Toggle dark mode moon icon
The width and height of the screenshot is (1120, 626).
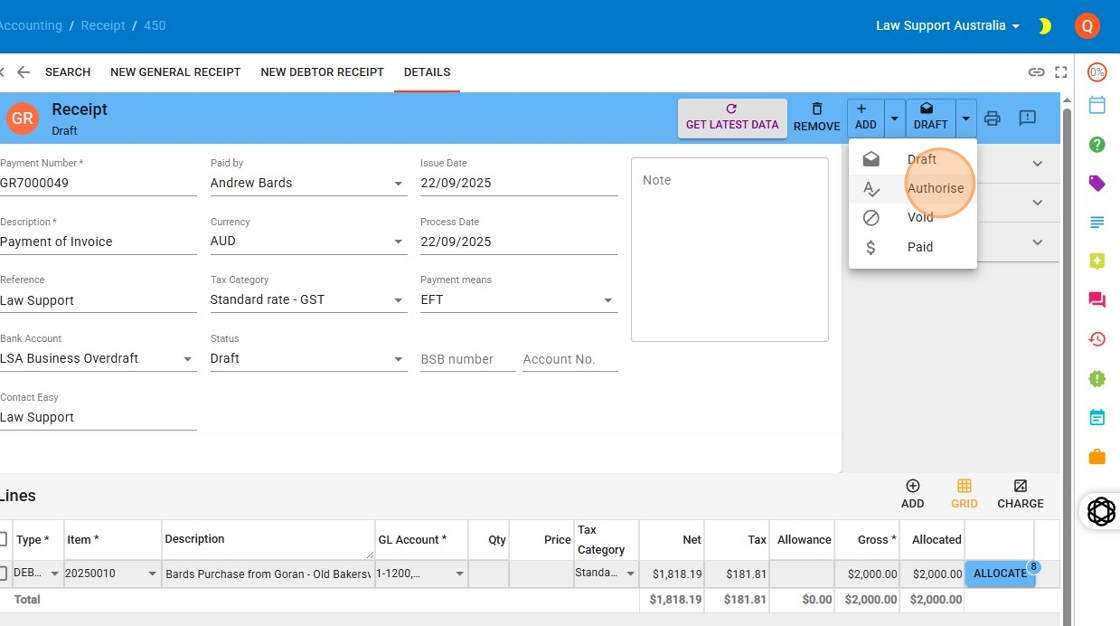coord(1045,26)
